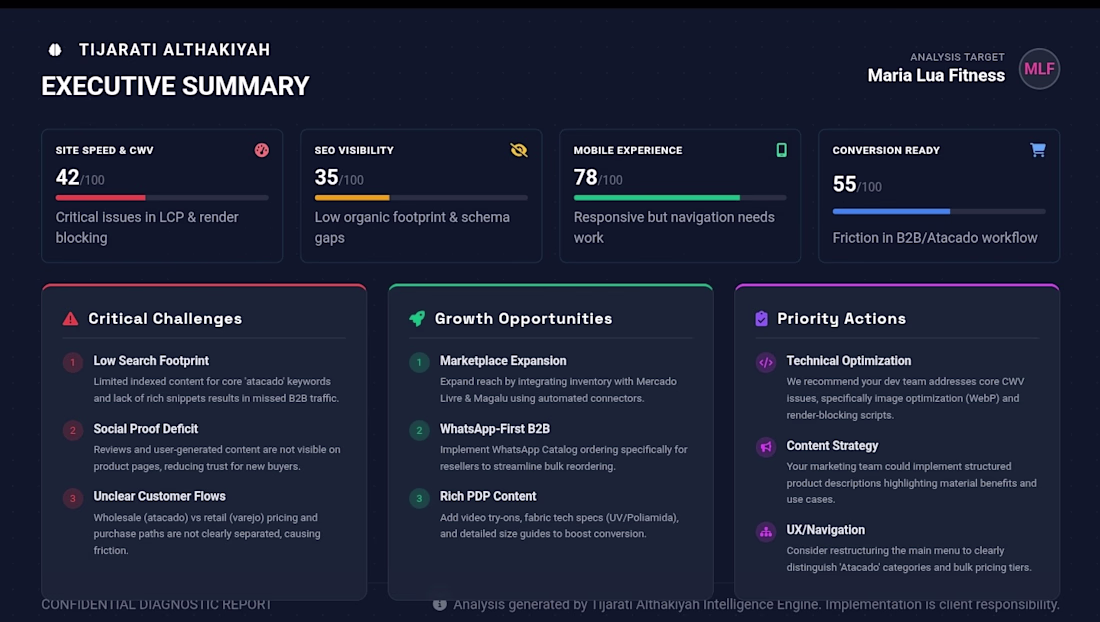Click the Mobile Experience green progress bar

point(657,198)
